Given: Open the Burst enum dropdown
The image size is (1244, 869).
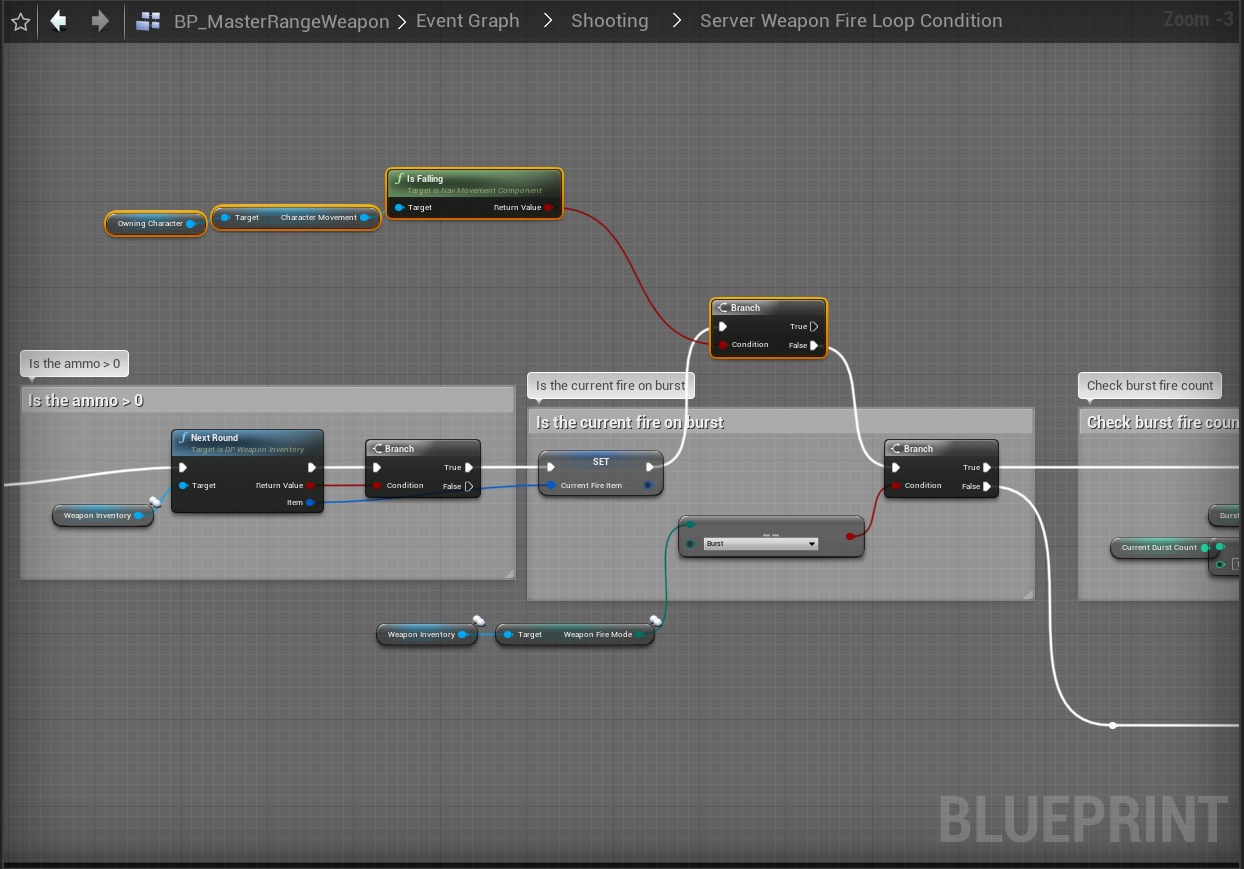Looking at the screenshot, I should tap(760, 543).
